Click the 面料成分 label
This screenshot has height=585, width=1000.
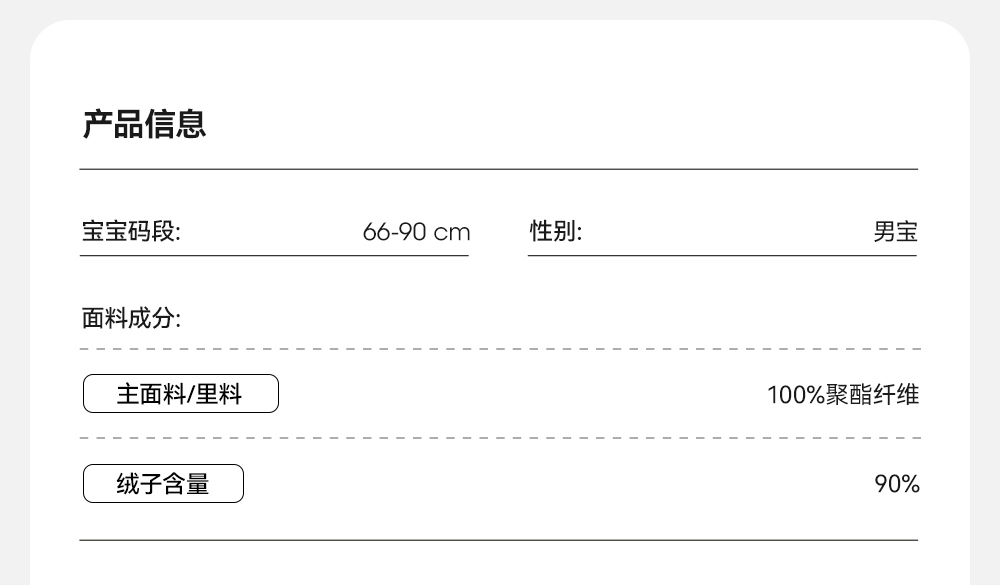(x=131, y=319)
